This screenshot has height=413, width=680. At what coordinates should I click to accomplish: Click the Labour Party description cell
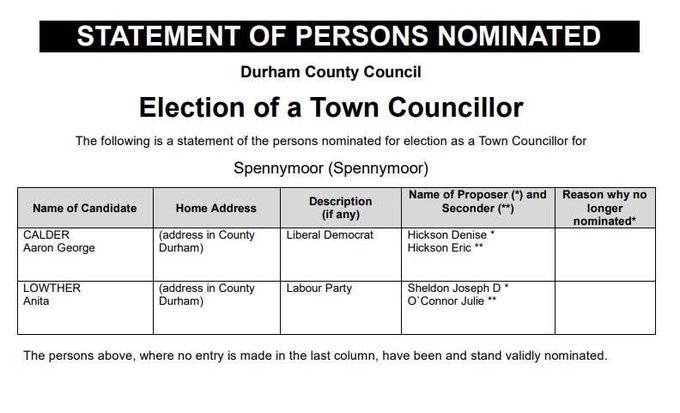(x=319, y=288)
